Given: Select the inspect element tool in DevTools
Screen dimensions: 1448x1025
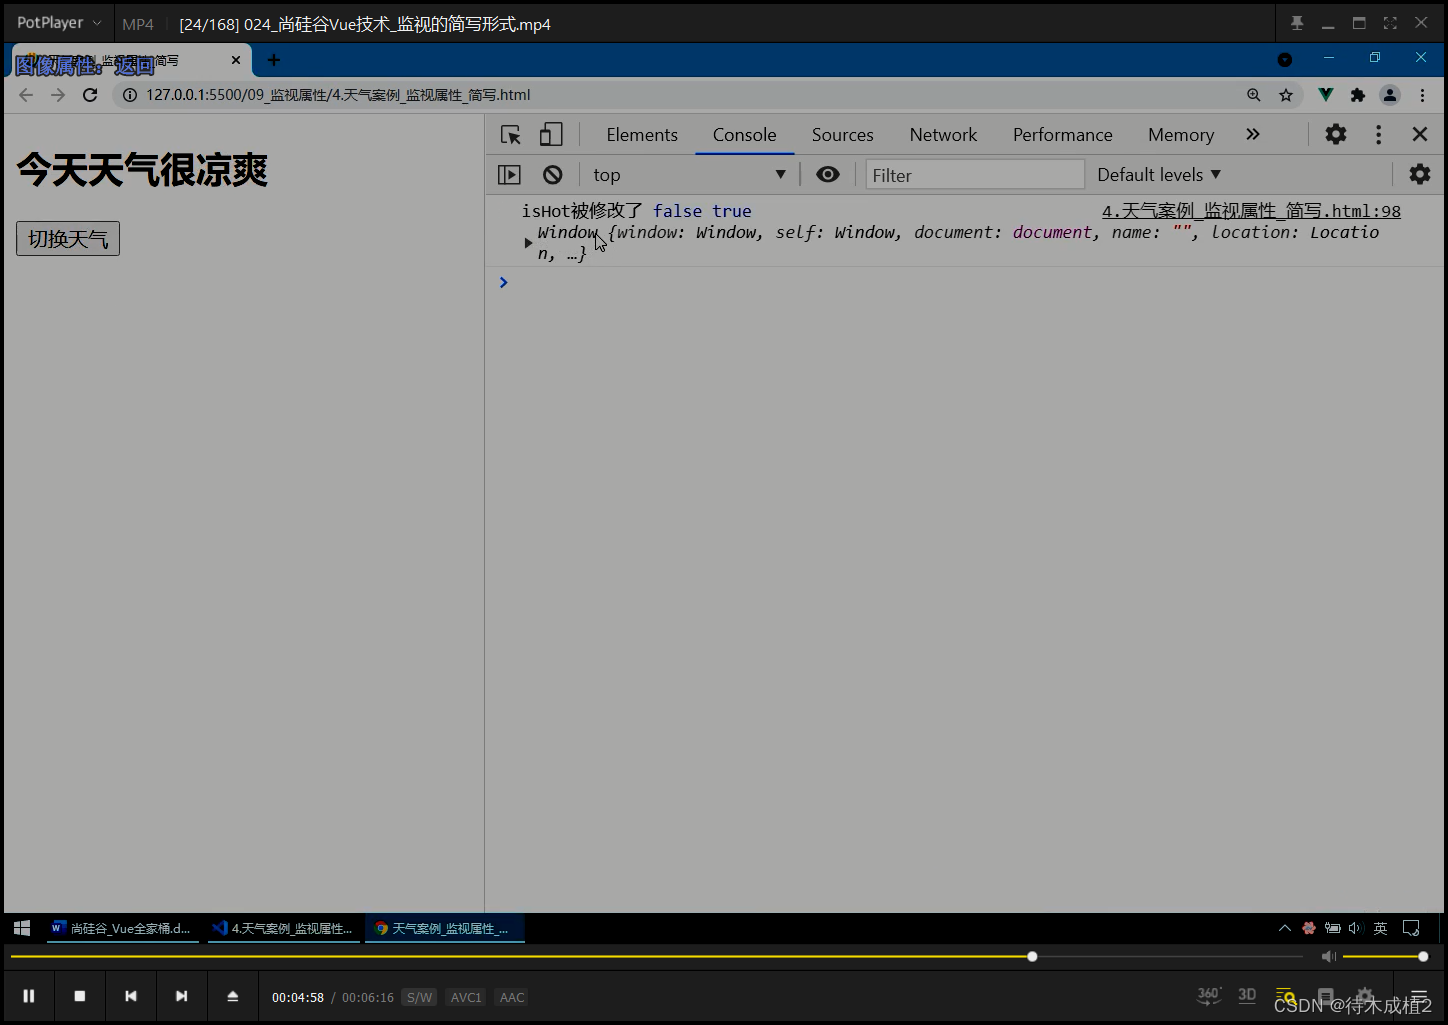Looking at the screenshot, I should tap(511, 134).
